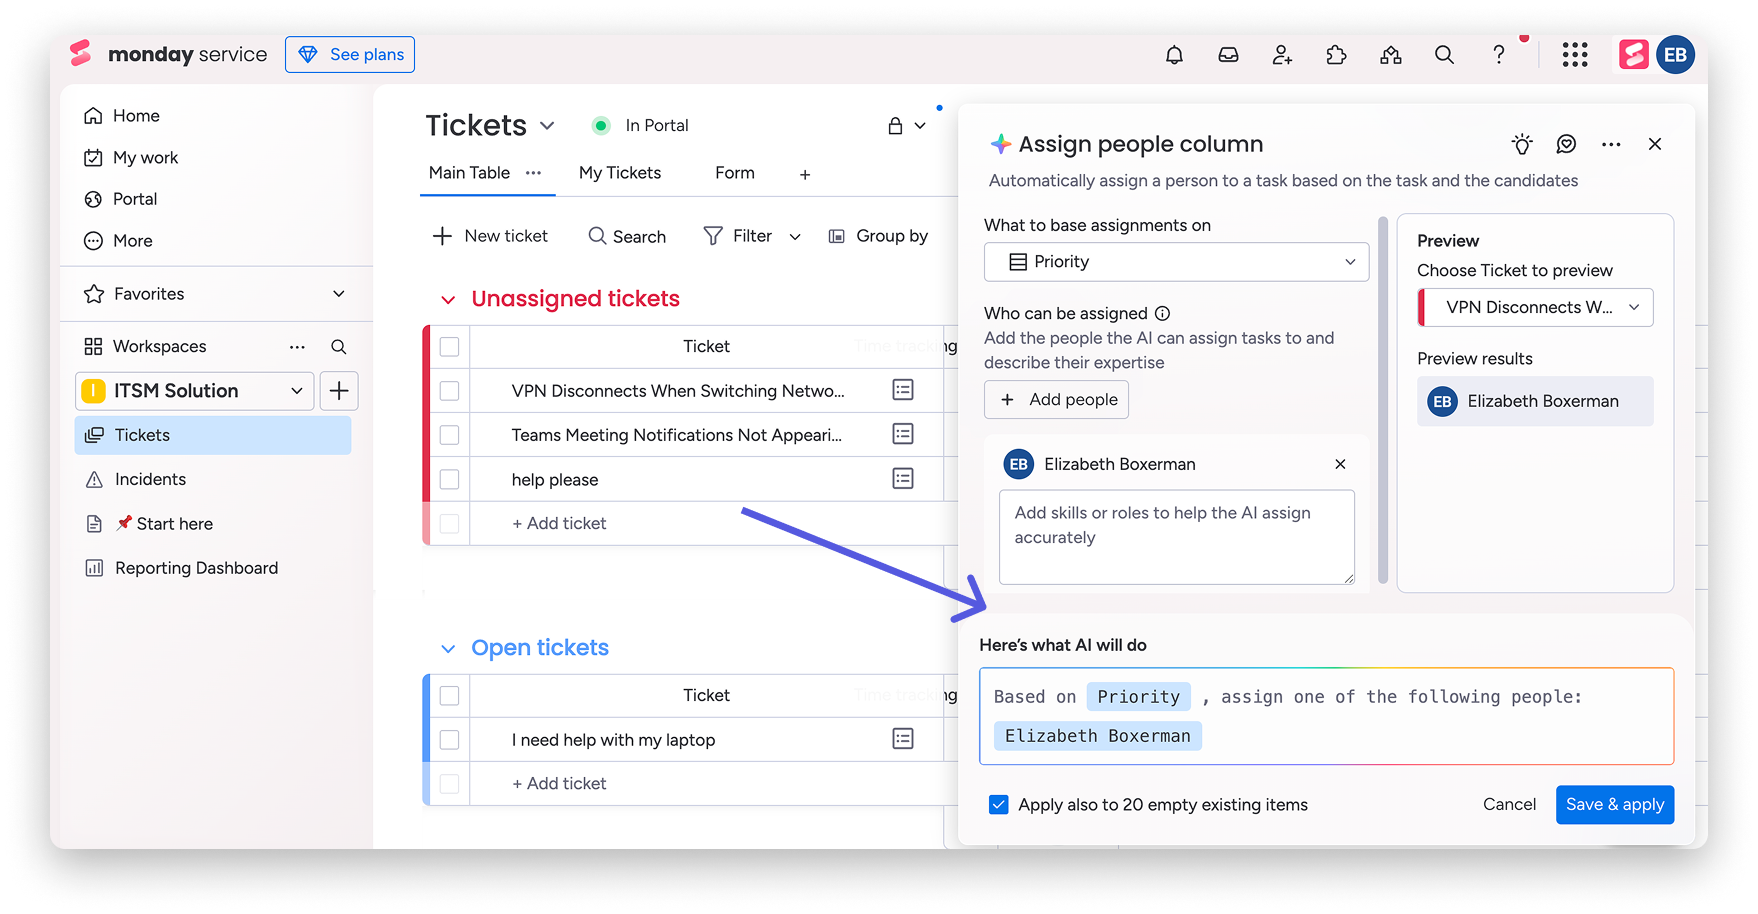Switch to the Form tab
Screen dimensions: 1758x914
tap(734, 172)
